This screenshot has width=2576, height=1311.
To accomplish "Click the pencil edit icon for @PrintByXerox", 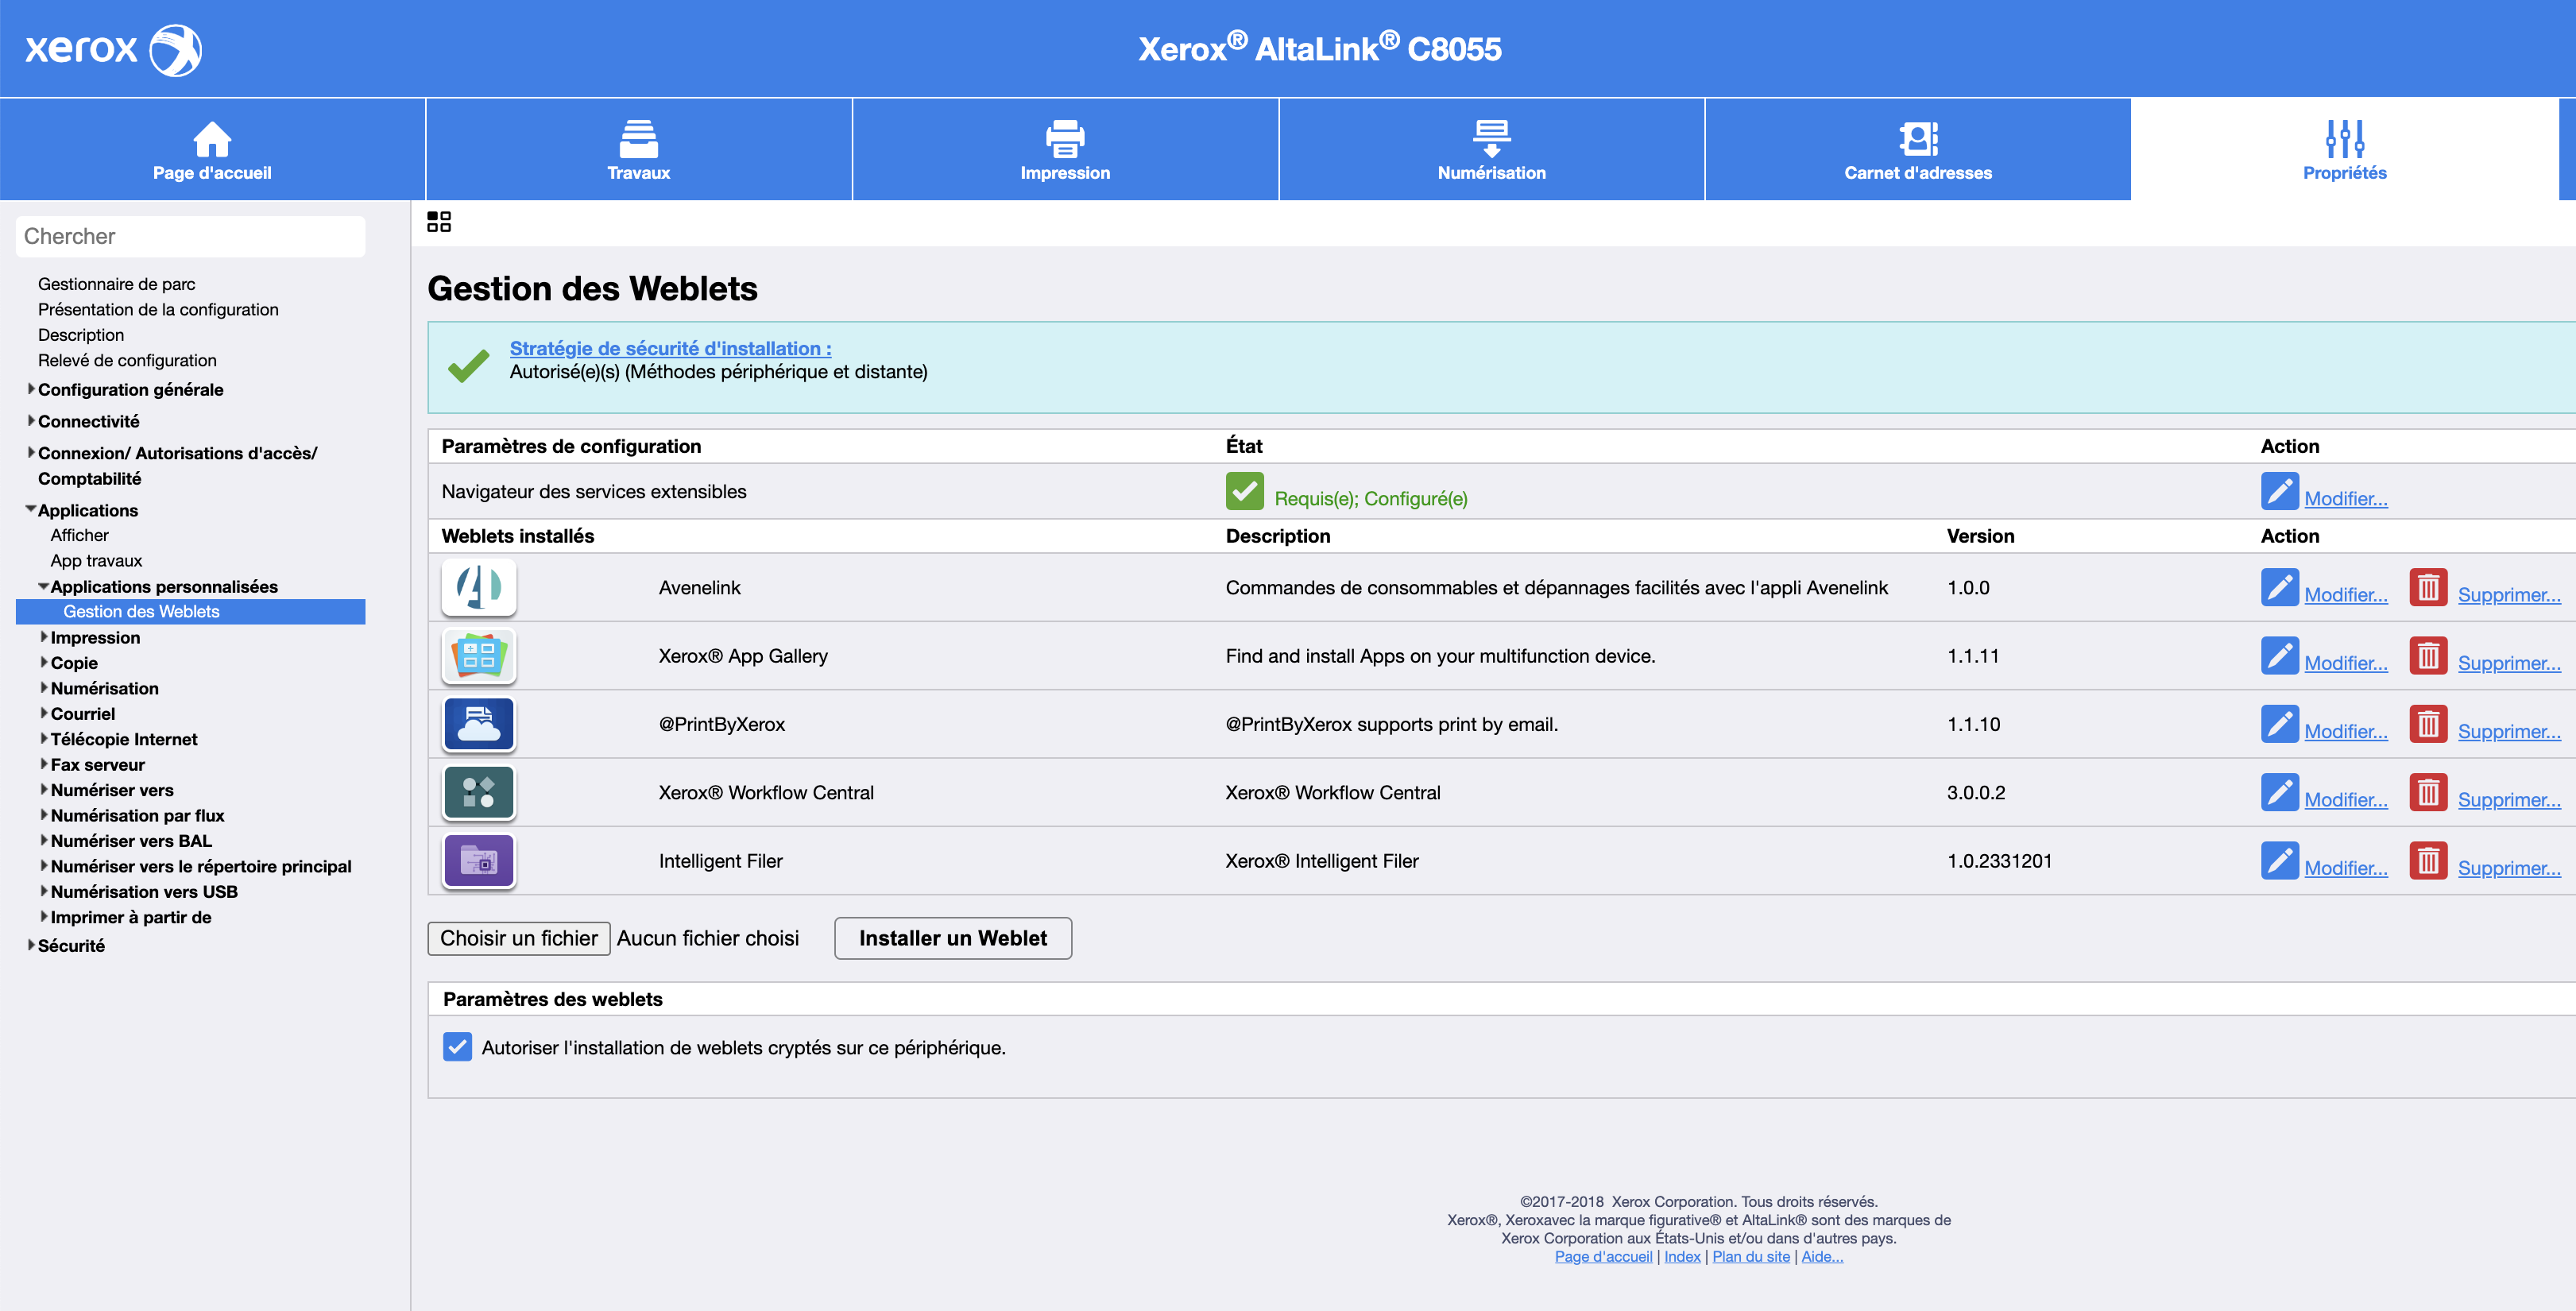I will (2279, 724).
